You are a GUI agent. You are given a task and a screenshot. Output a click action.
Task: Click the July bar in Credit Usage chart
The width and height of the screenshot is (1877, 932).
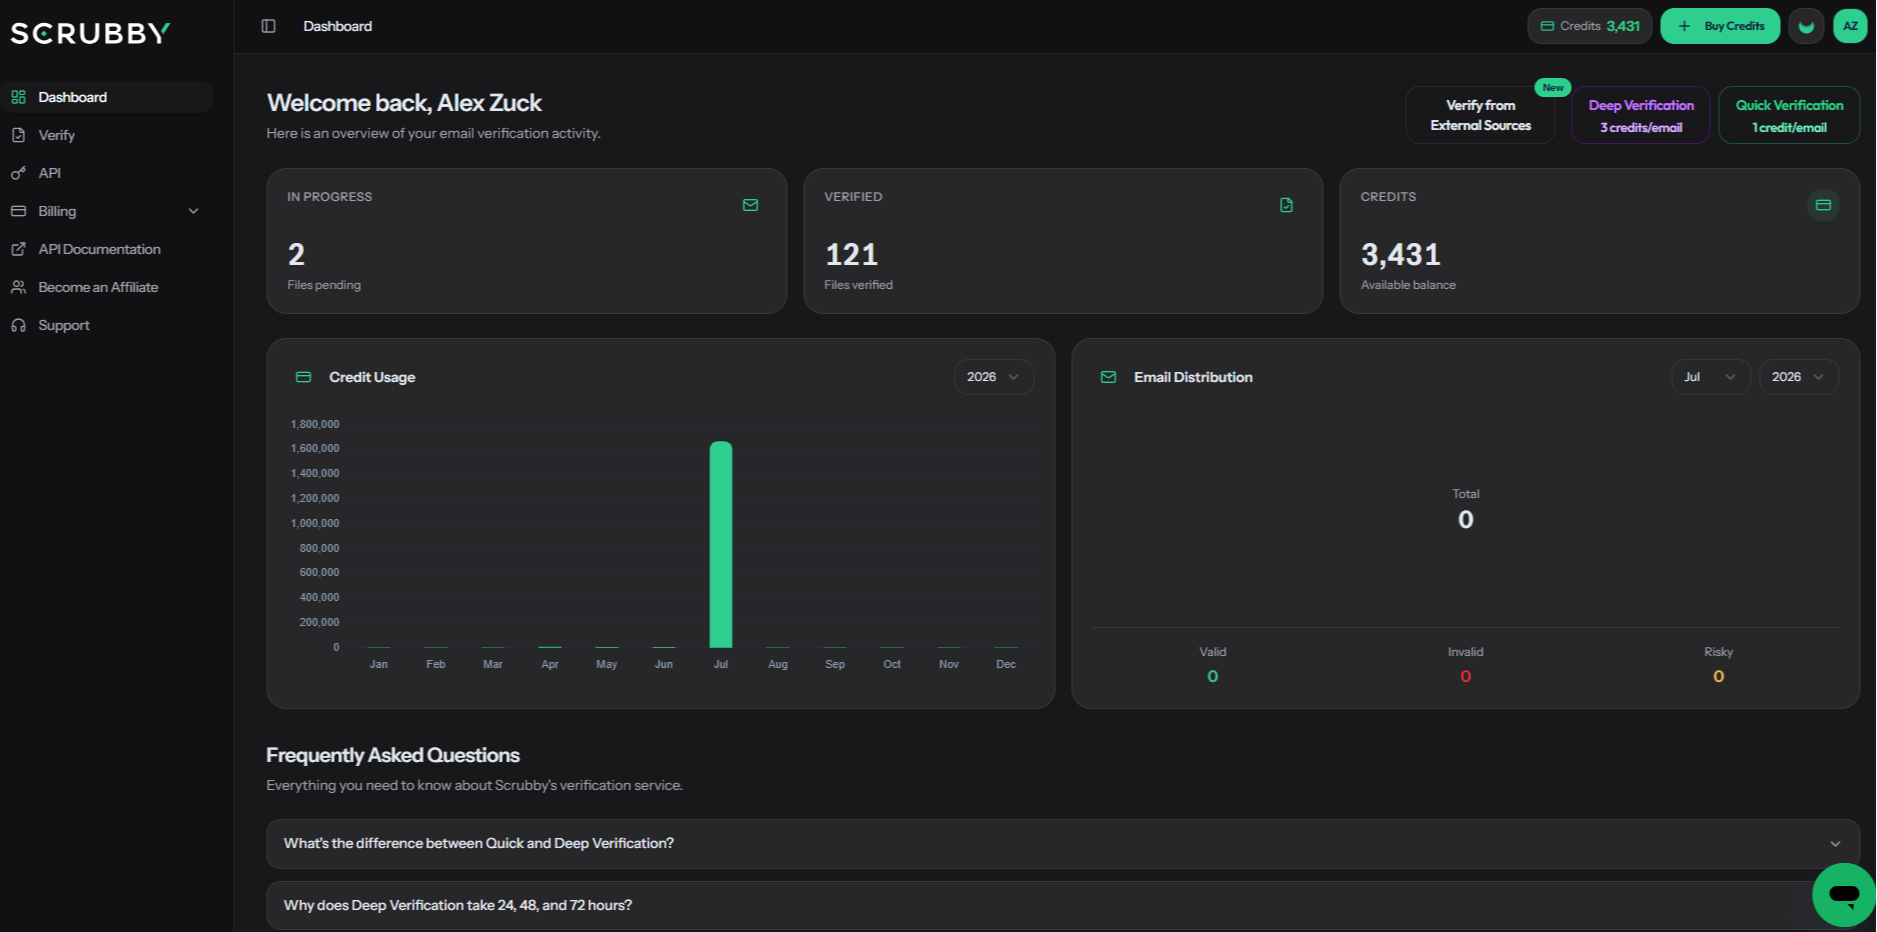(x=721, y=545)
